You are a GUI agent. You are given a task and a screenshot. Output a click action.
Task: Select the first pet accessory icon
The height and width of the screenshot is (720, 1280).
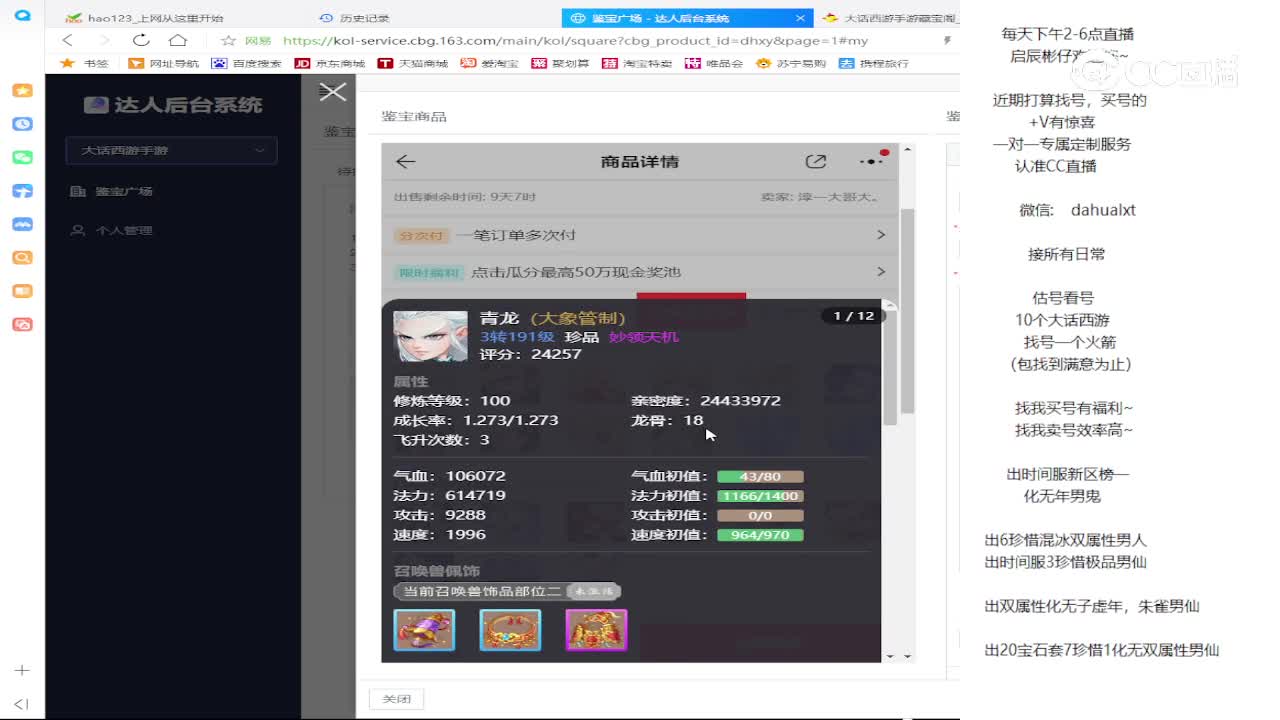tap(424, 630)
